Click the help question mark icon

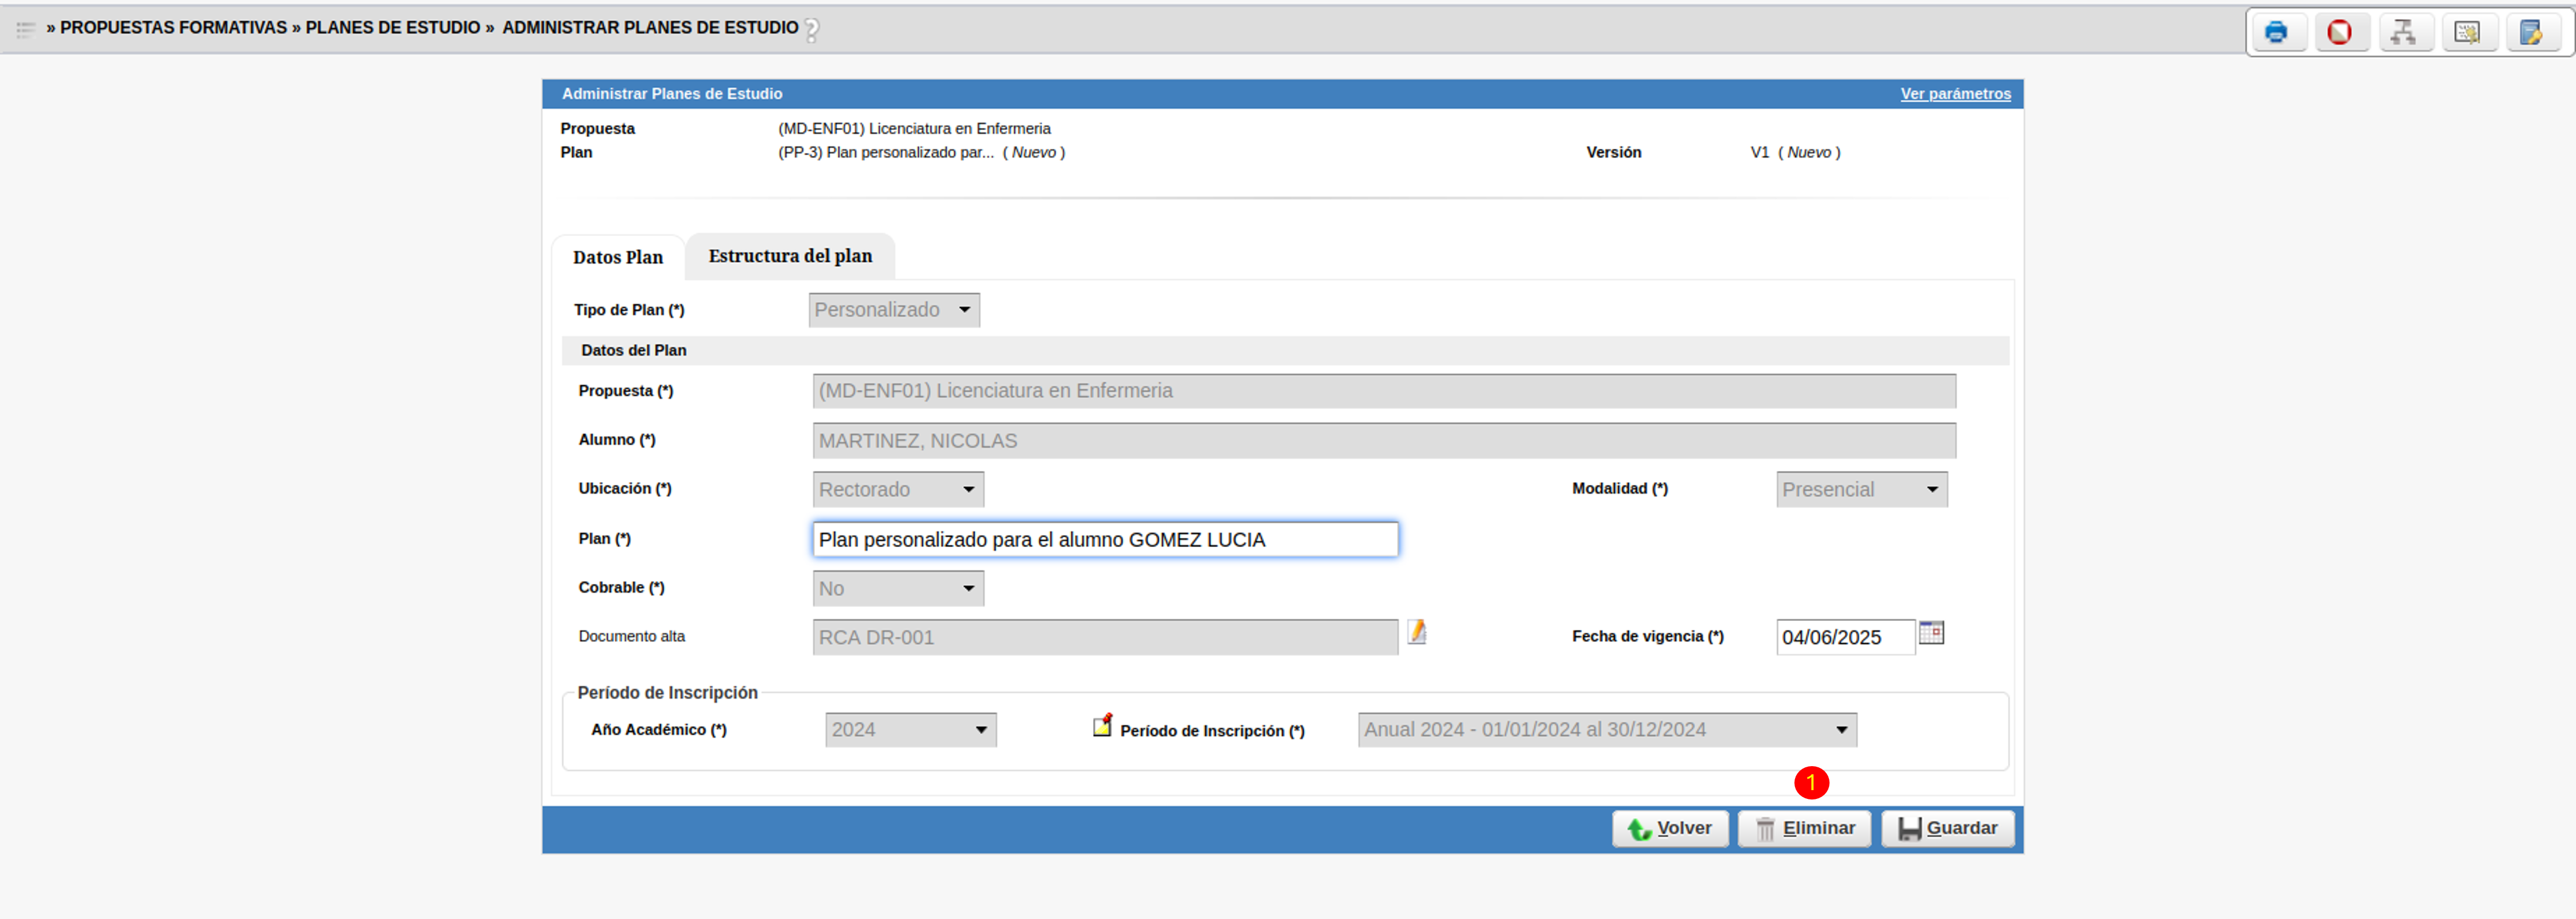pos(812,30)
